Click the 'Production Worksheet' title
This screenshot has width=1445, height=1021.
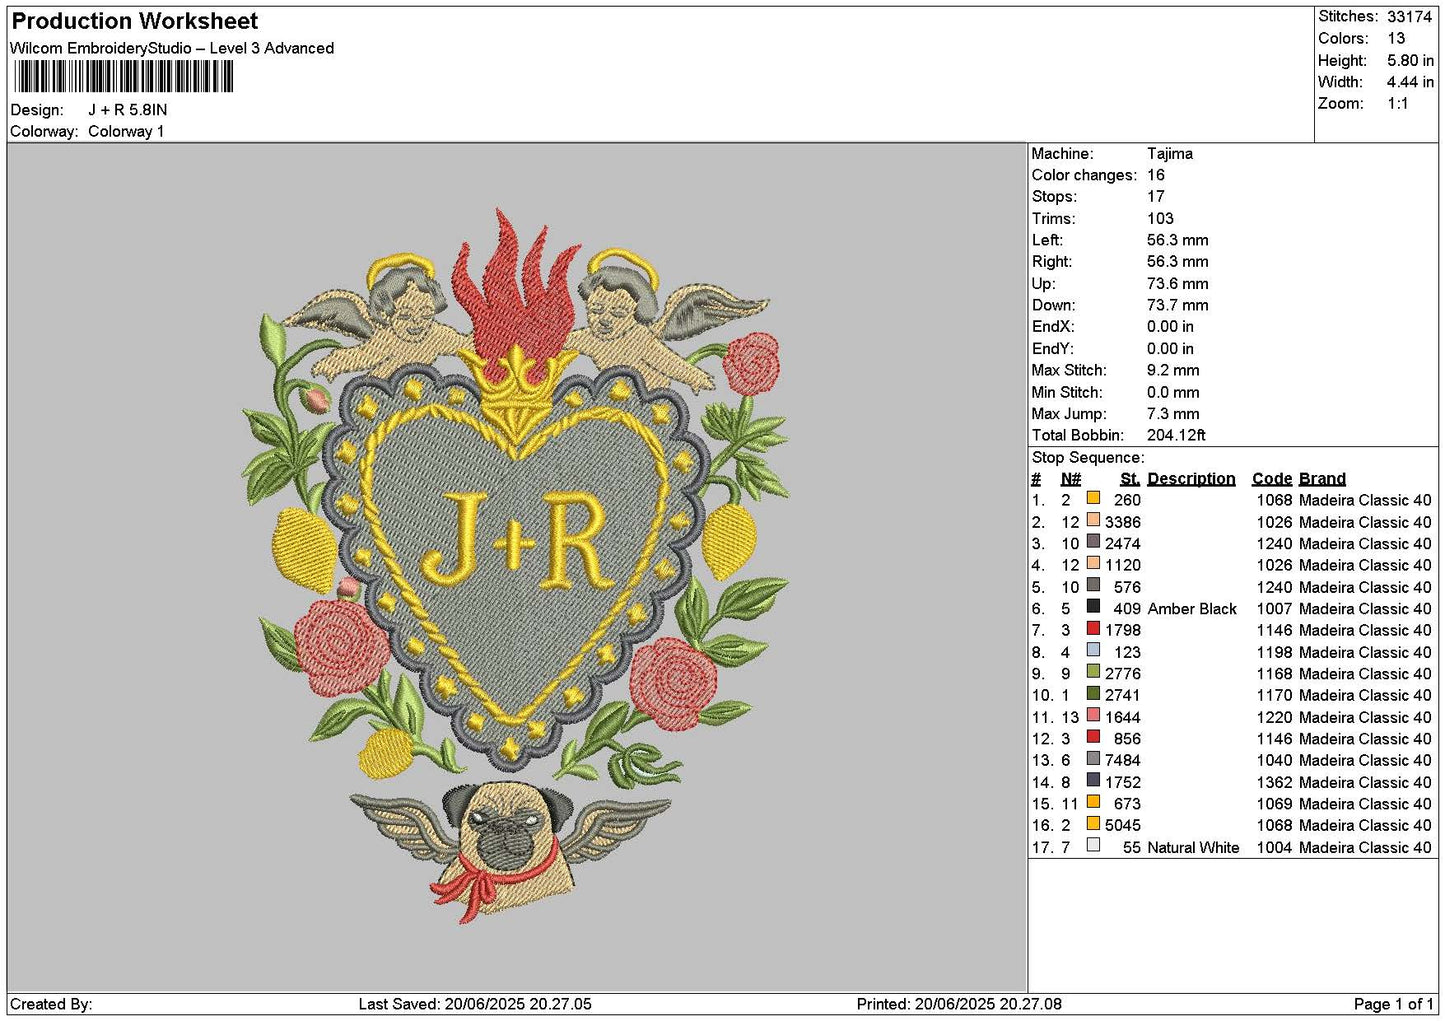134,21
